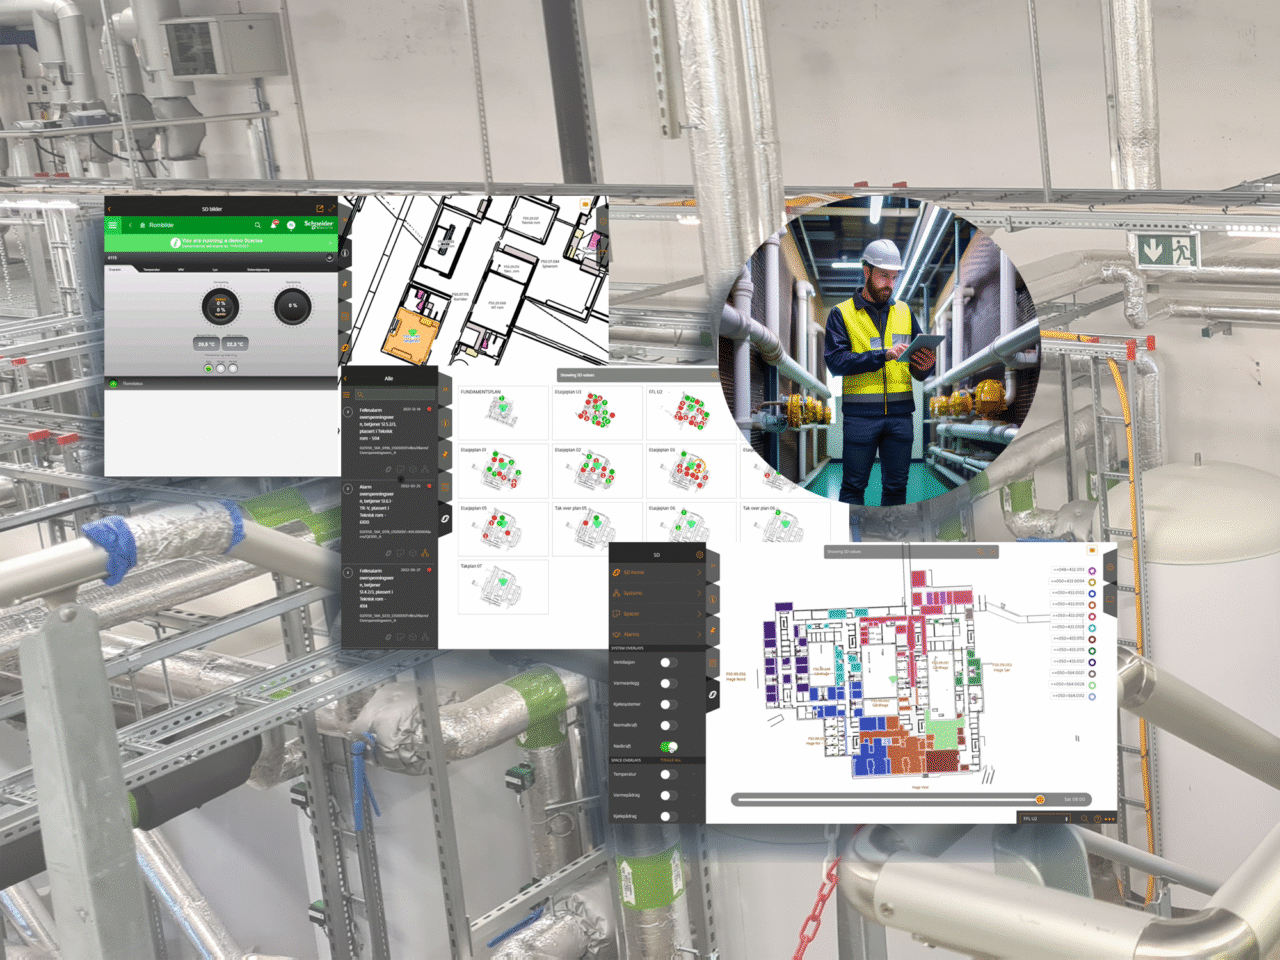Click the search icon in the green Rombilde bar
1280x960 pixels.
(x=258, y=225)
